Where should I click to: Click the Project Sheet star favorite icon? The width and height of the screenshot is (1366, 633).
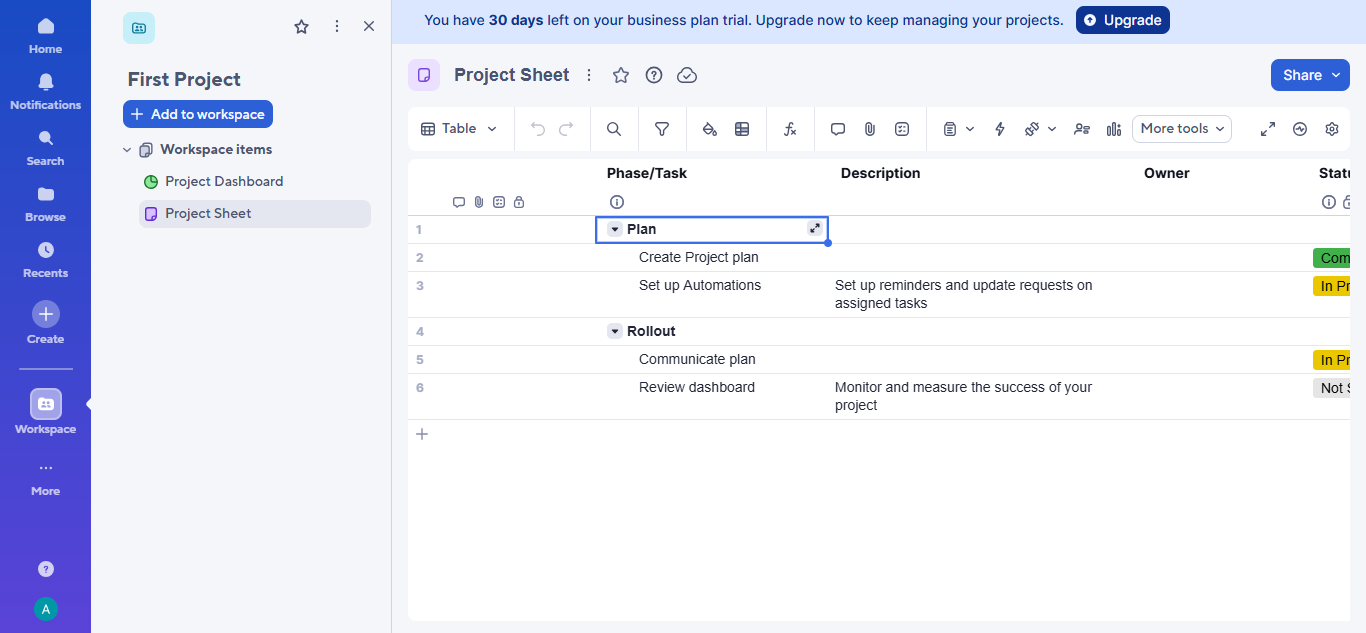tap(621, 75)
